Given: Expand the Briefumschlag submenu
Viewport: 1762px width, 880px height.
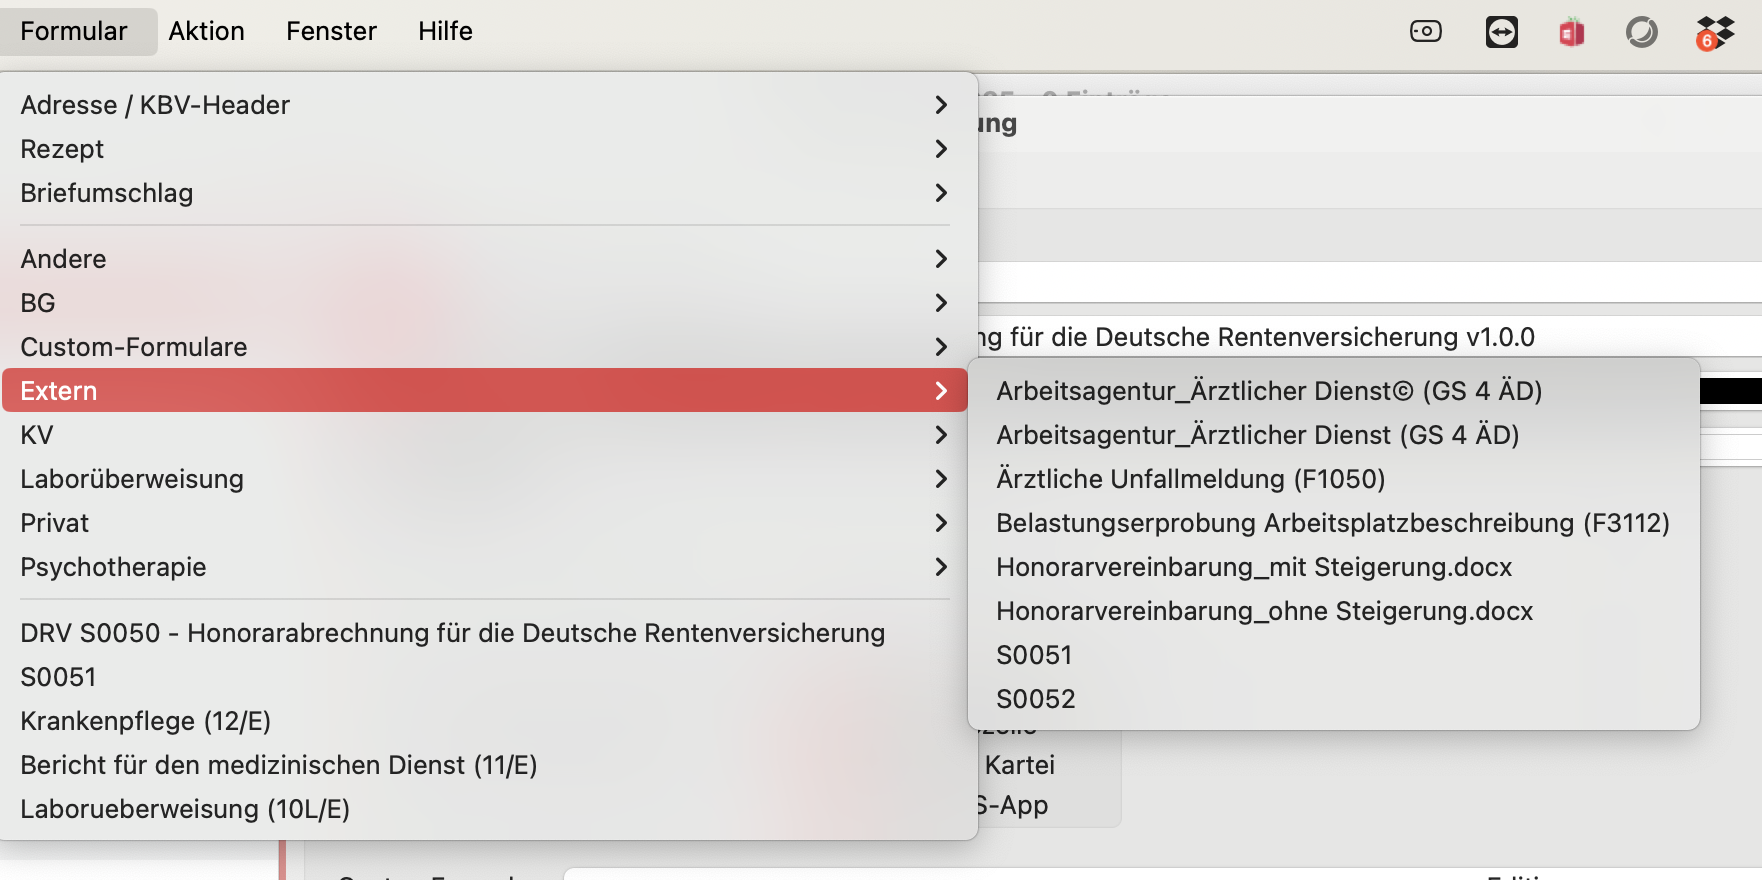Looking at the screenshot, I should pyautogui.click(x=485, y=193).
